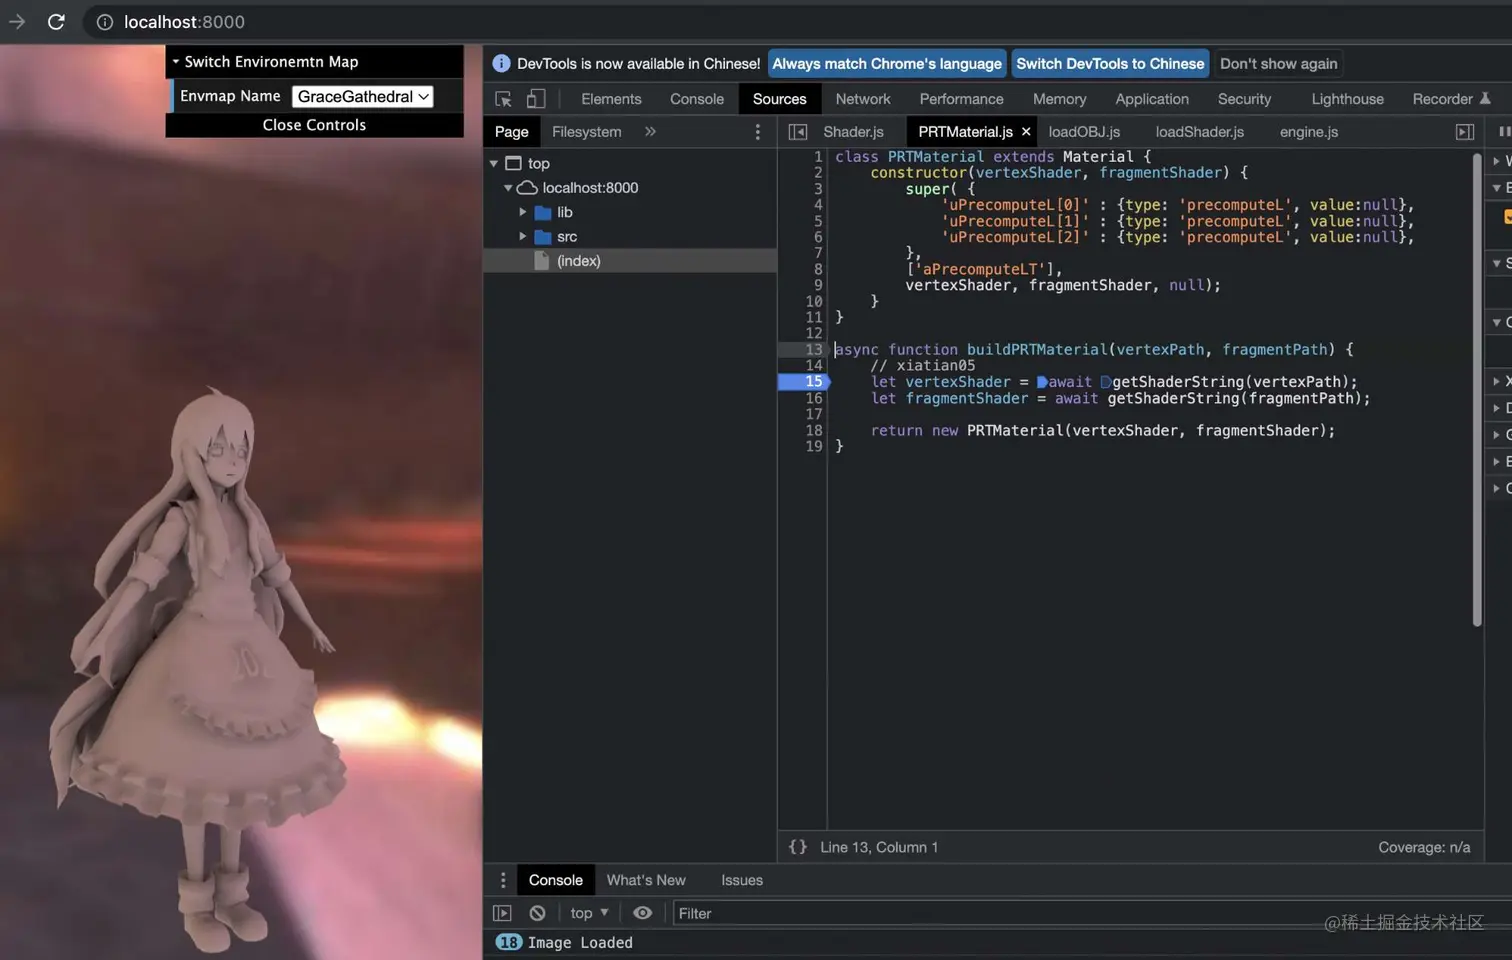Screen dimensions: 1512x960
Task: Switch to the Network tab
Action: (x=863, y=99)
